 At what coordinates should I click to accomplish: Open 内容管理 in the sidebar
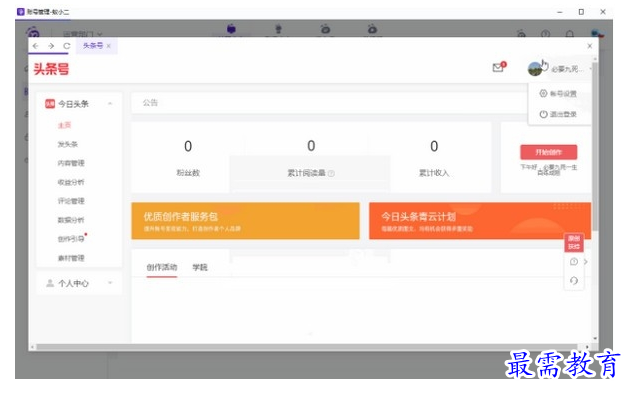(x=71, y=163)
